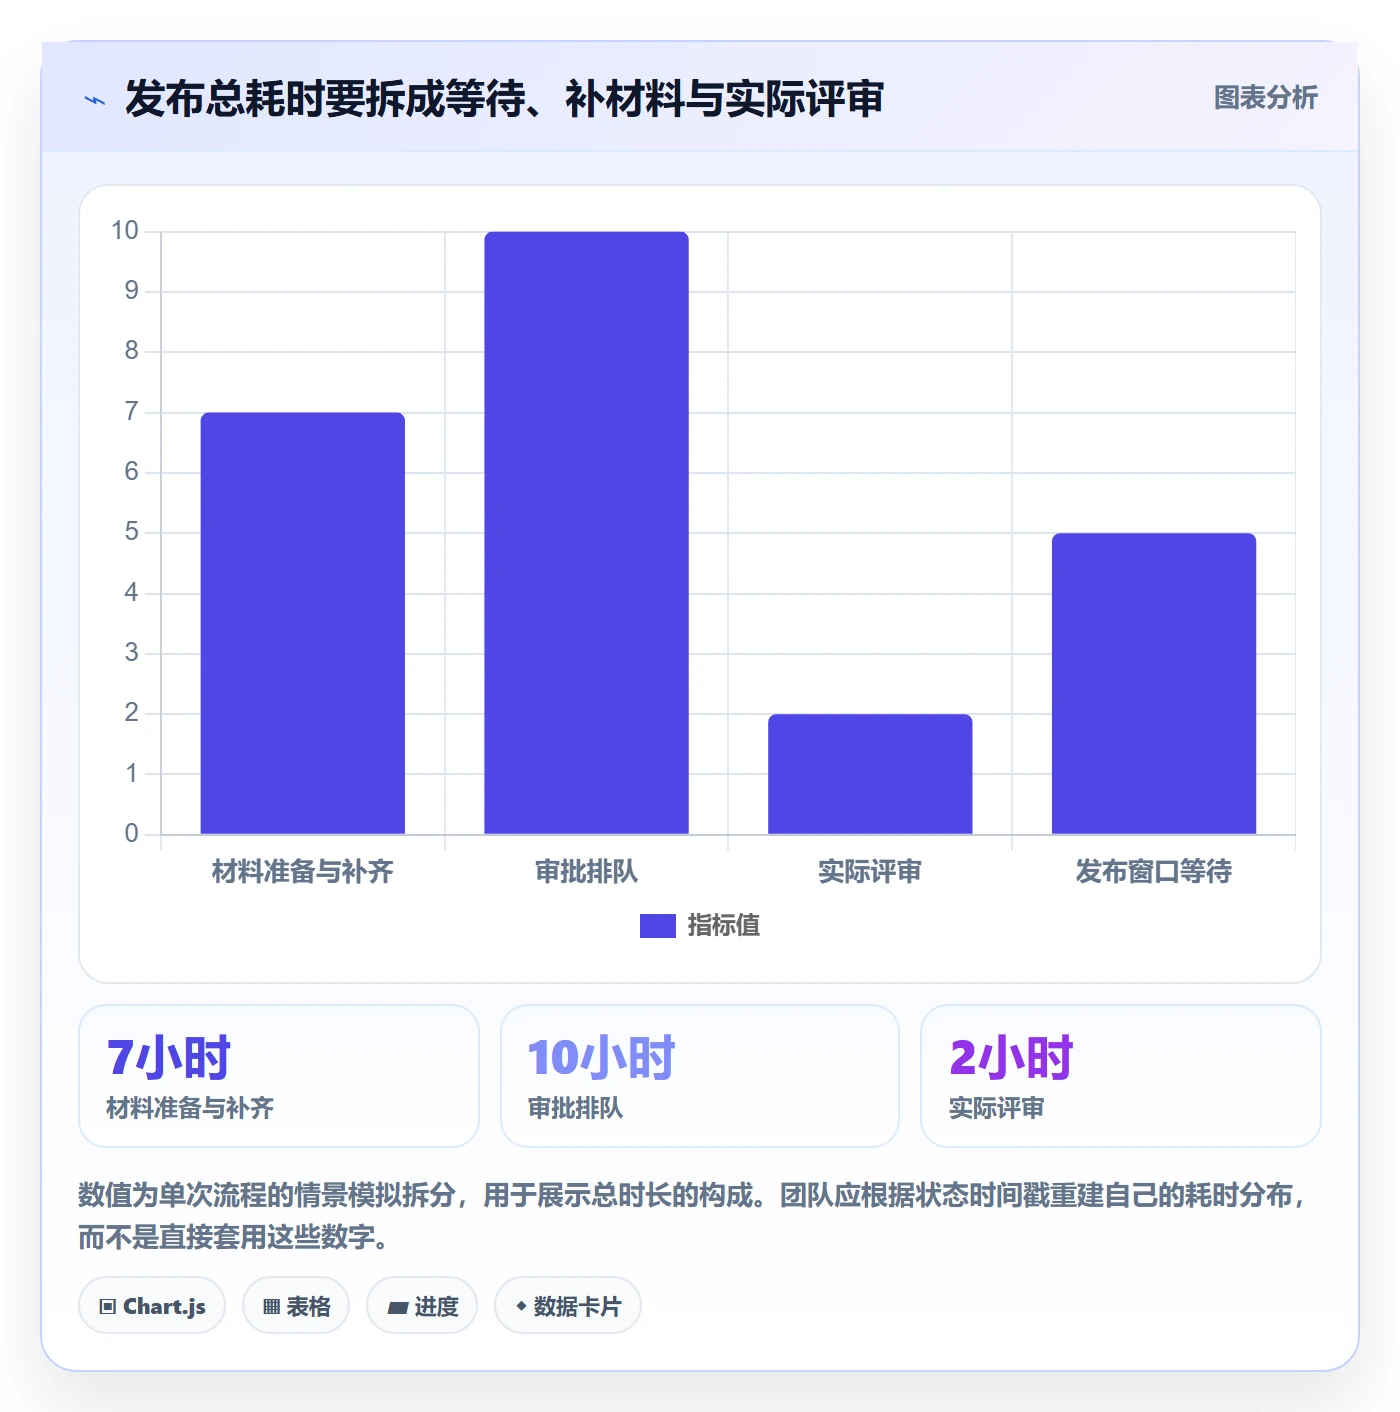Click the 表格 tag chip
The height and width of the screenshot is (1412, 1400).
(296, 1306)
